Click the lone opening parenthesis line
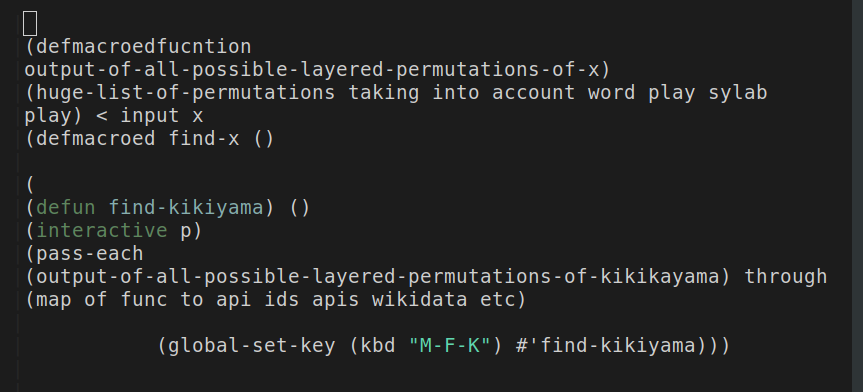This screenshot has height=392, width=863. click(x=30, y=184)
